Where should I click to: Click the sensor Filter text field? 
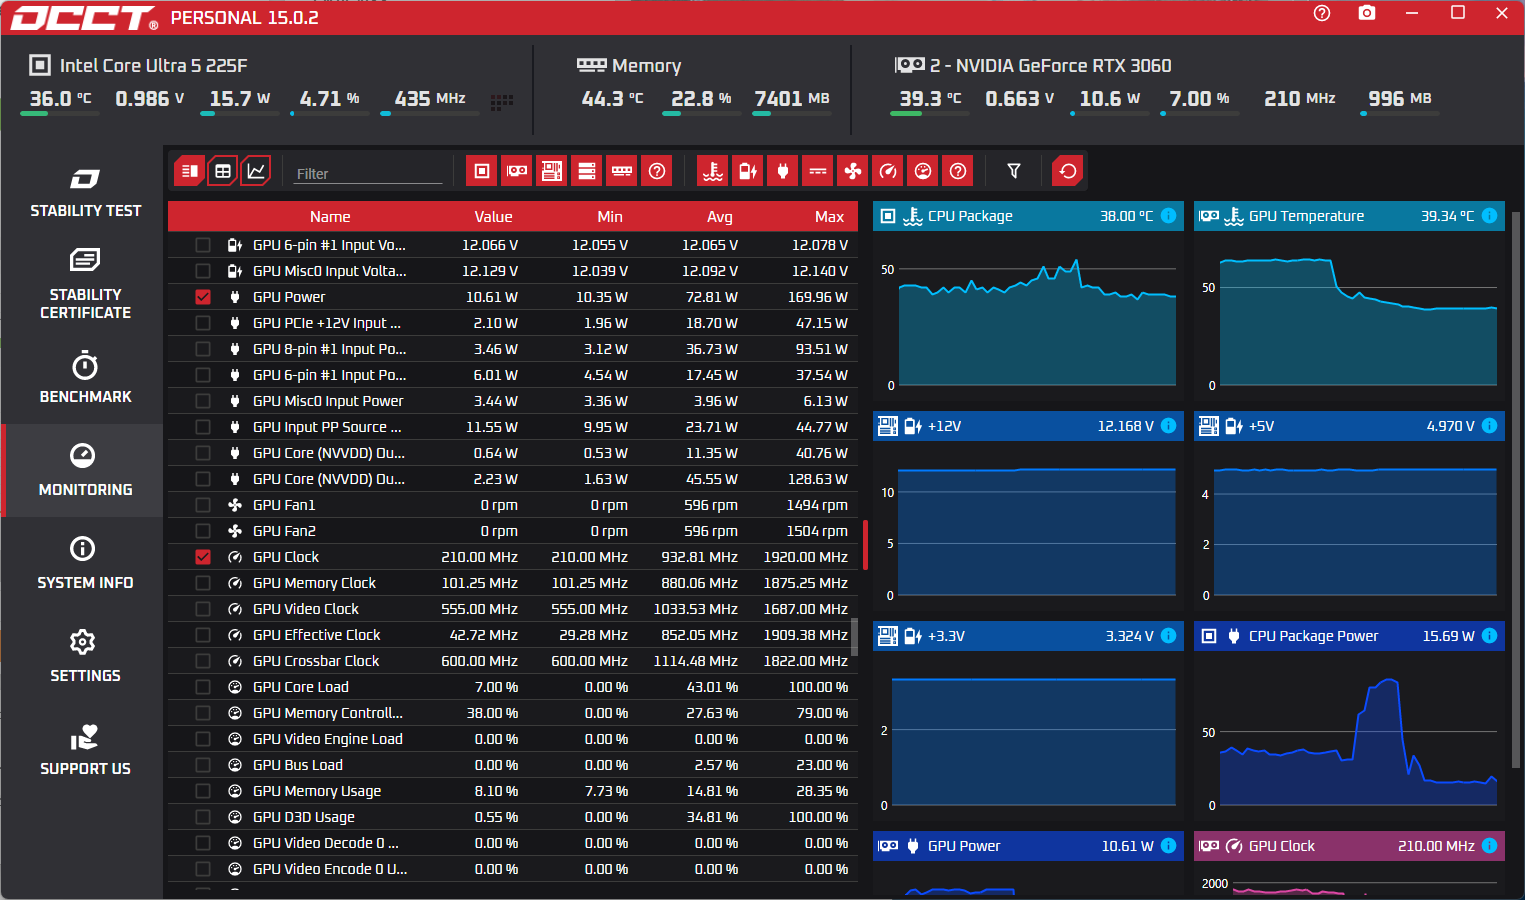(368, 173)
